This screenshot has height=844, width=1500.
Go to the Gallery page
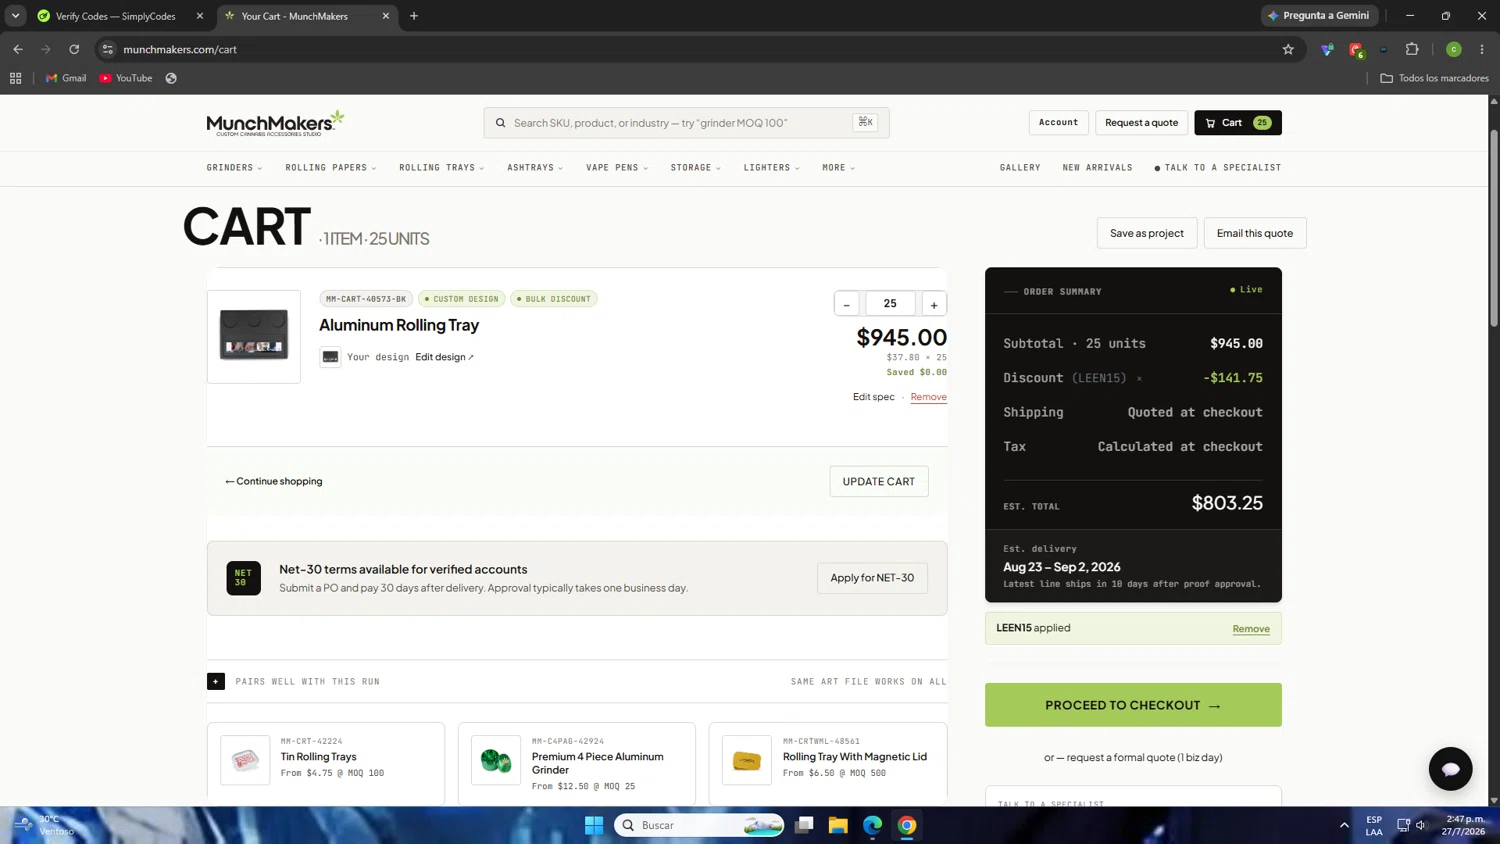point(1020,168)
